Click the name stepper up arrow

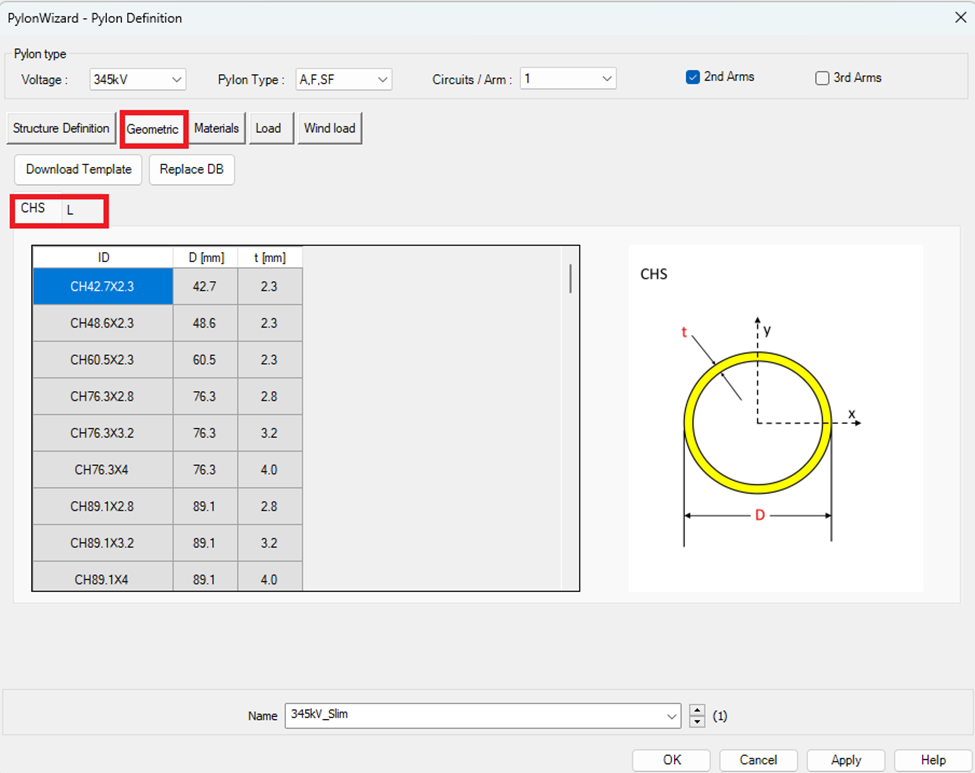(x=697, y=711)
